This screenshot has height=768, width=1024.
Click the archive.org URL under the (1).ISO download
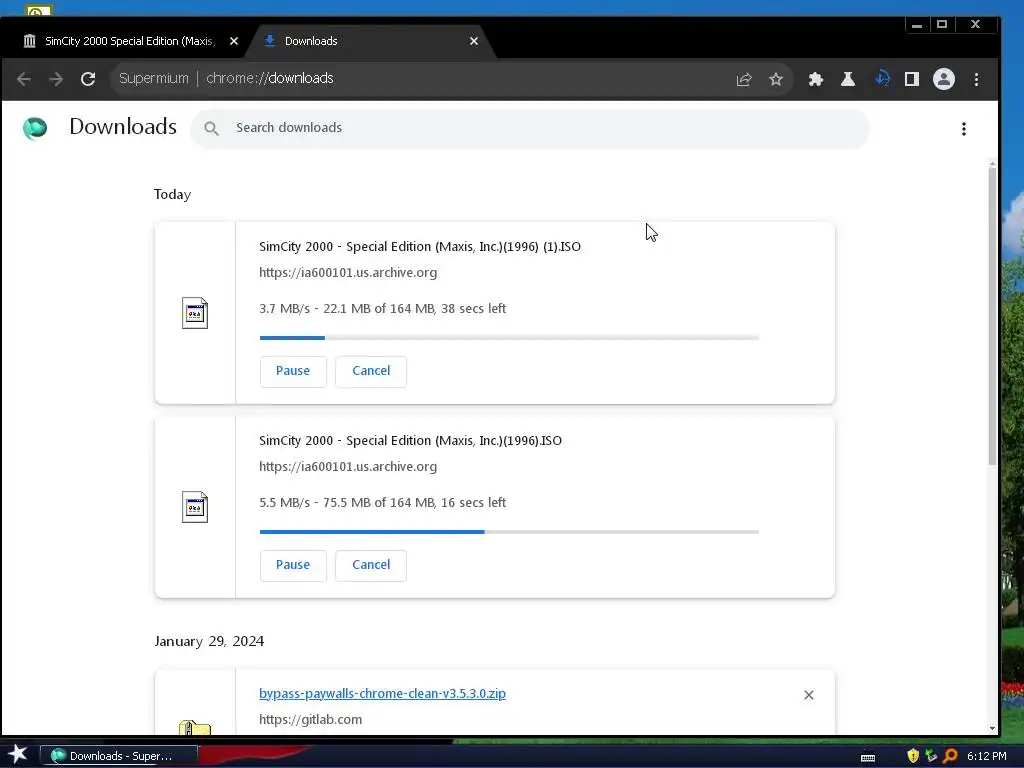(x=348, y=273)
